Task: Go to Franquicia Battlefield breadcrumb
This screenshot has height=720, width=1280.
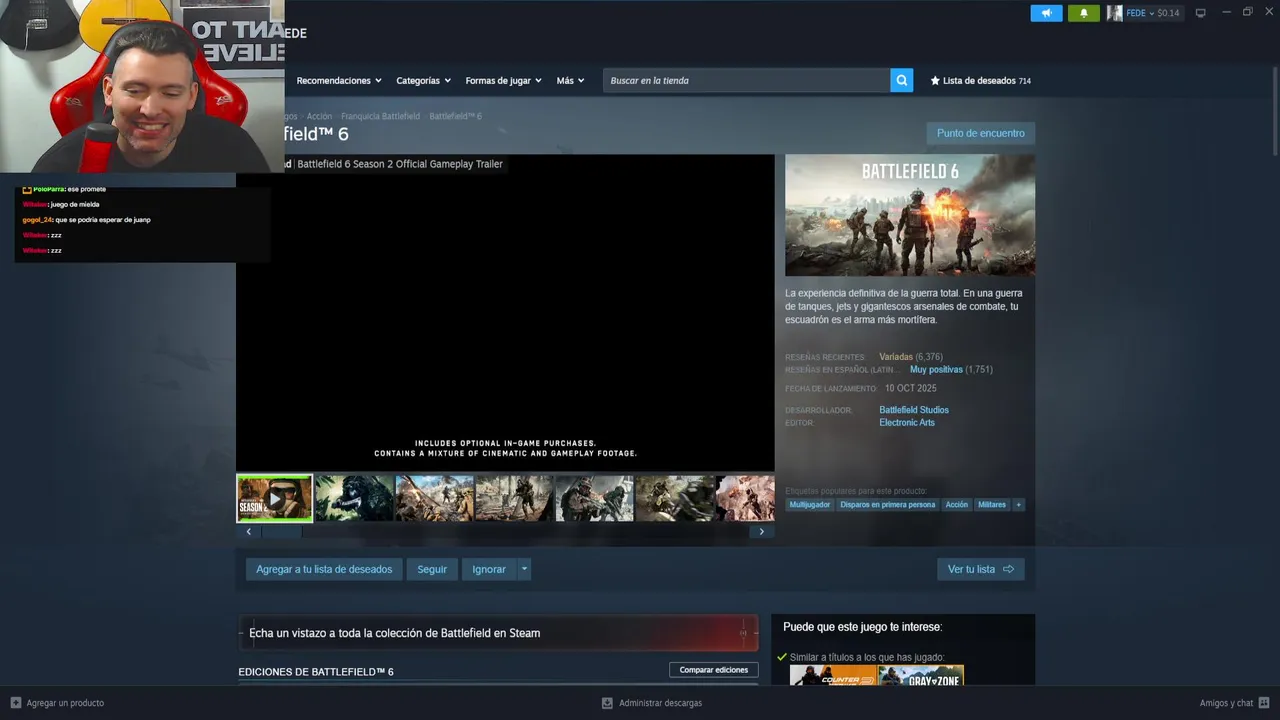Action: 380,117
